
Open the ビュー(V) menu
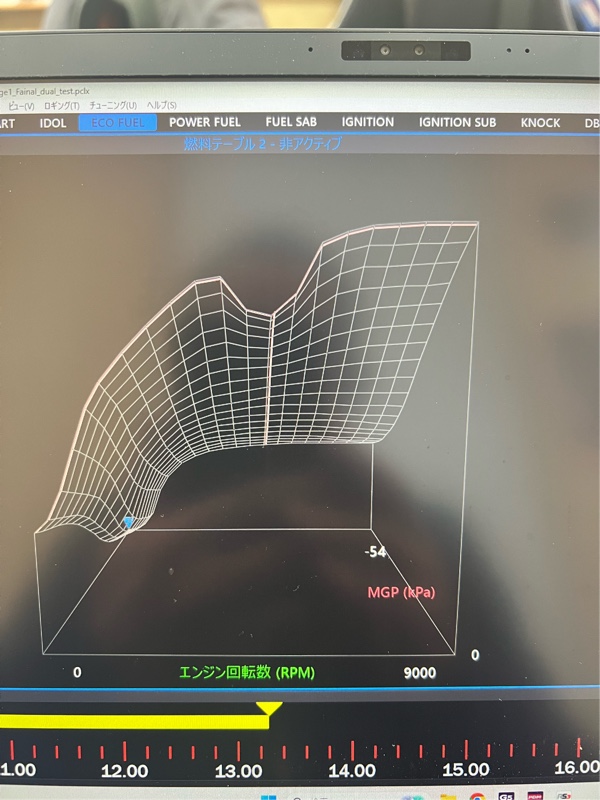(21, 106)
